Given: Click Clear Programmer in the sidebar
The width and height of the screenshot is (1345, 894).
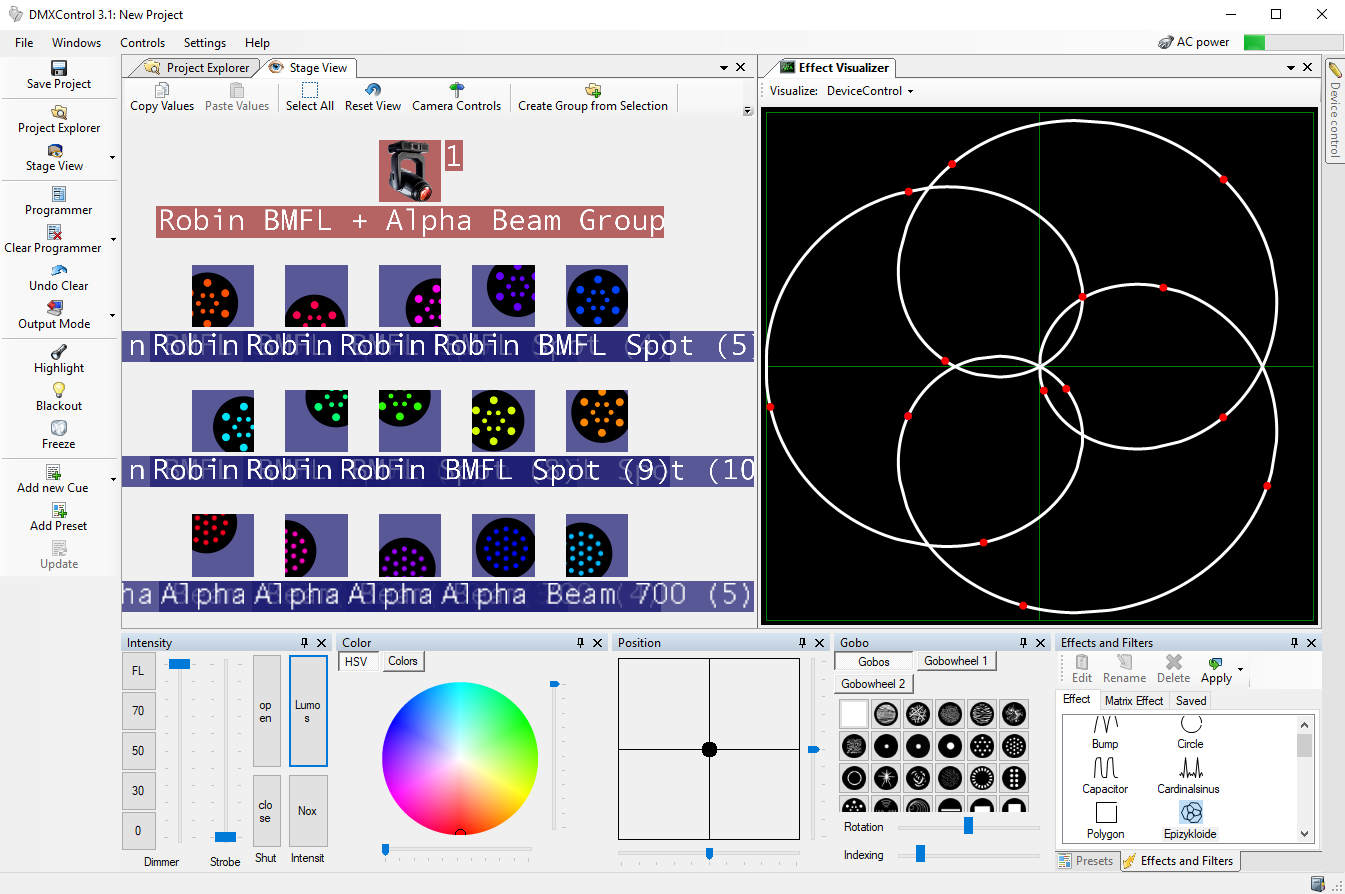Looking at the screenshot, I should tap(53, 239).
